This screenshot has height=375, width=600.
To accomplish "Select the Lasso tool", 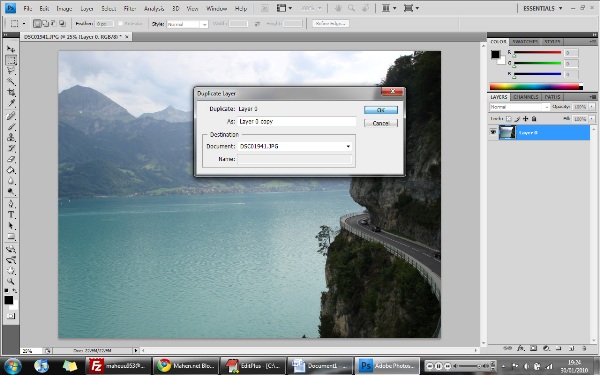I will pos(11,71).
